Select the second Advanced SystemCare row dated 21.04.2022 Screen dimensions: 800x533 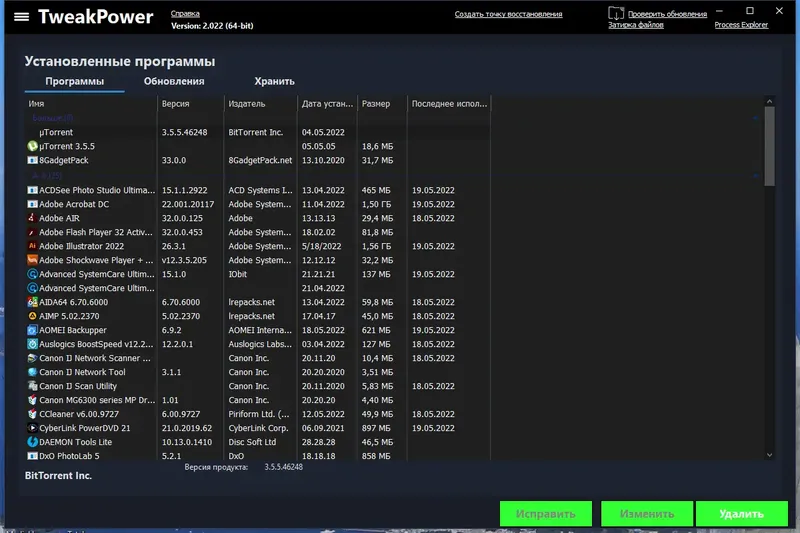click(x=258, y=288)
